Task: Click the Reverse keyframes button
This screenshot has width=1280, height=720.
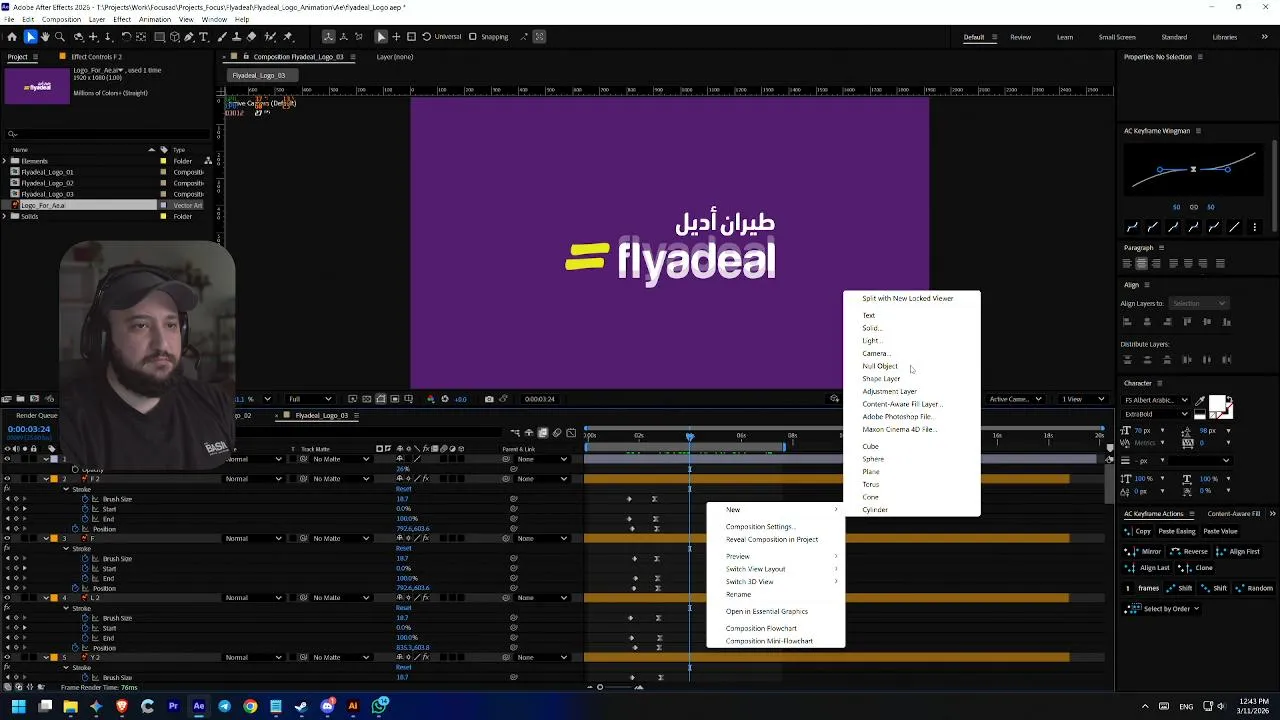Action: [x=1188, y=551]
